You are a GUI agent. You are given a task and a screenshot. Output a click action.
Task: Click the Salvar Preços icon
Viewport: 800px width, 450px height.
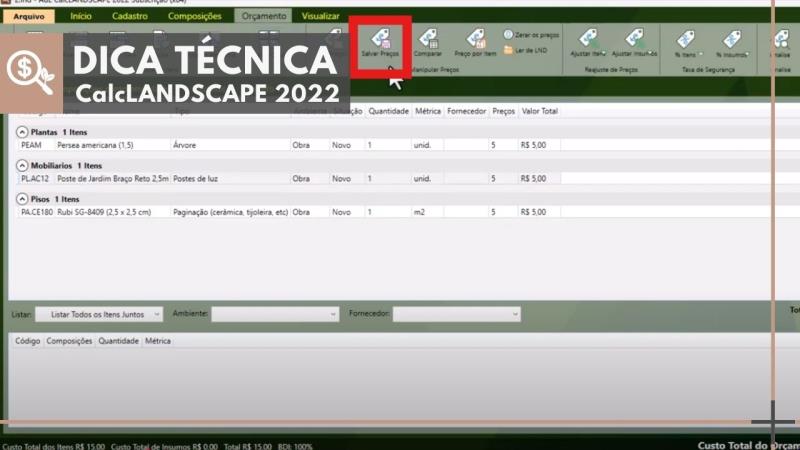tap(380, 42)
